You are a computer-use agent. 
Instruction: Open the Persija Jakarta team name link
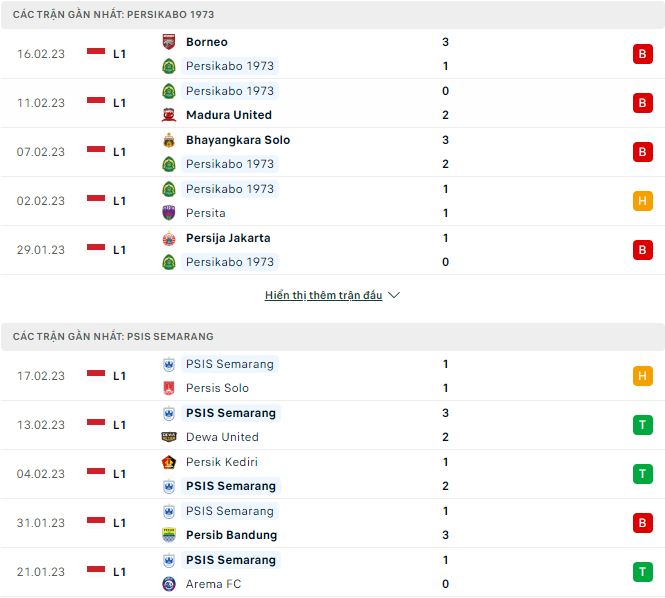pos(228,238)
